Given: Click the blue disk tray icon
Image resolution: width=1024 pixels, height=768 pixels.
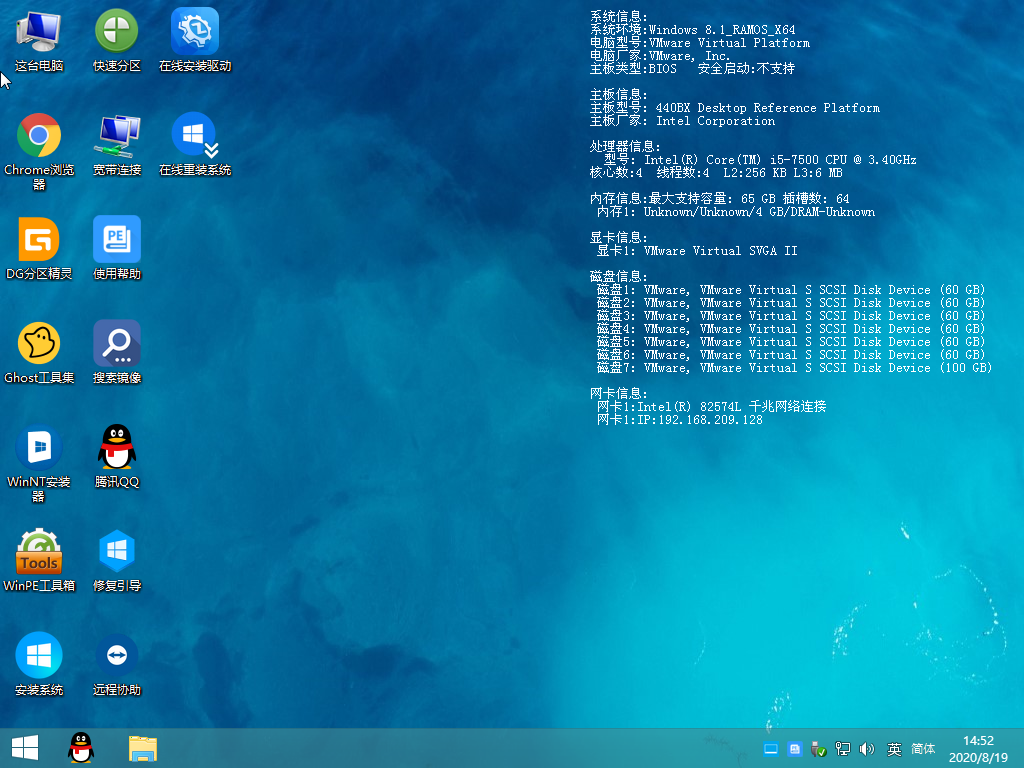Looking at the screenshot, I should pos(794,749).
